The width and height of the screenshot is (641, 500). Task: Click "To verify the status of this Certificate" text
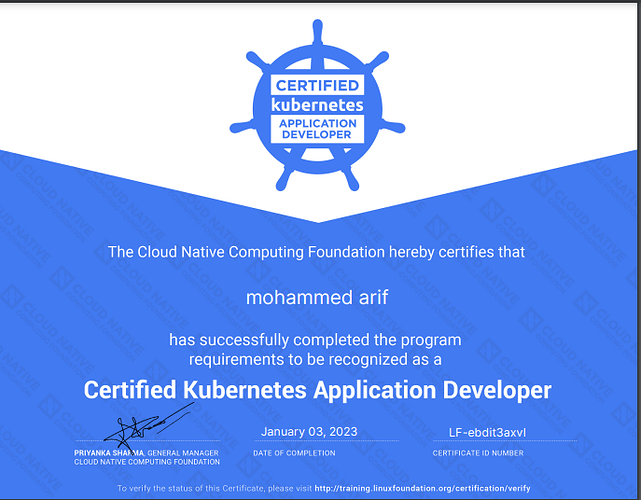pos(190,488)
